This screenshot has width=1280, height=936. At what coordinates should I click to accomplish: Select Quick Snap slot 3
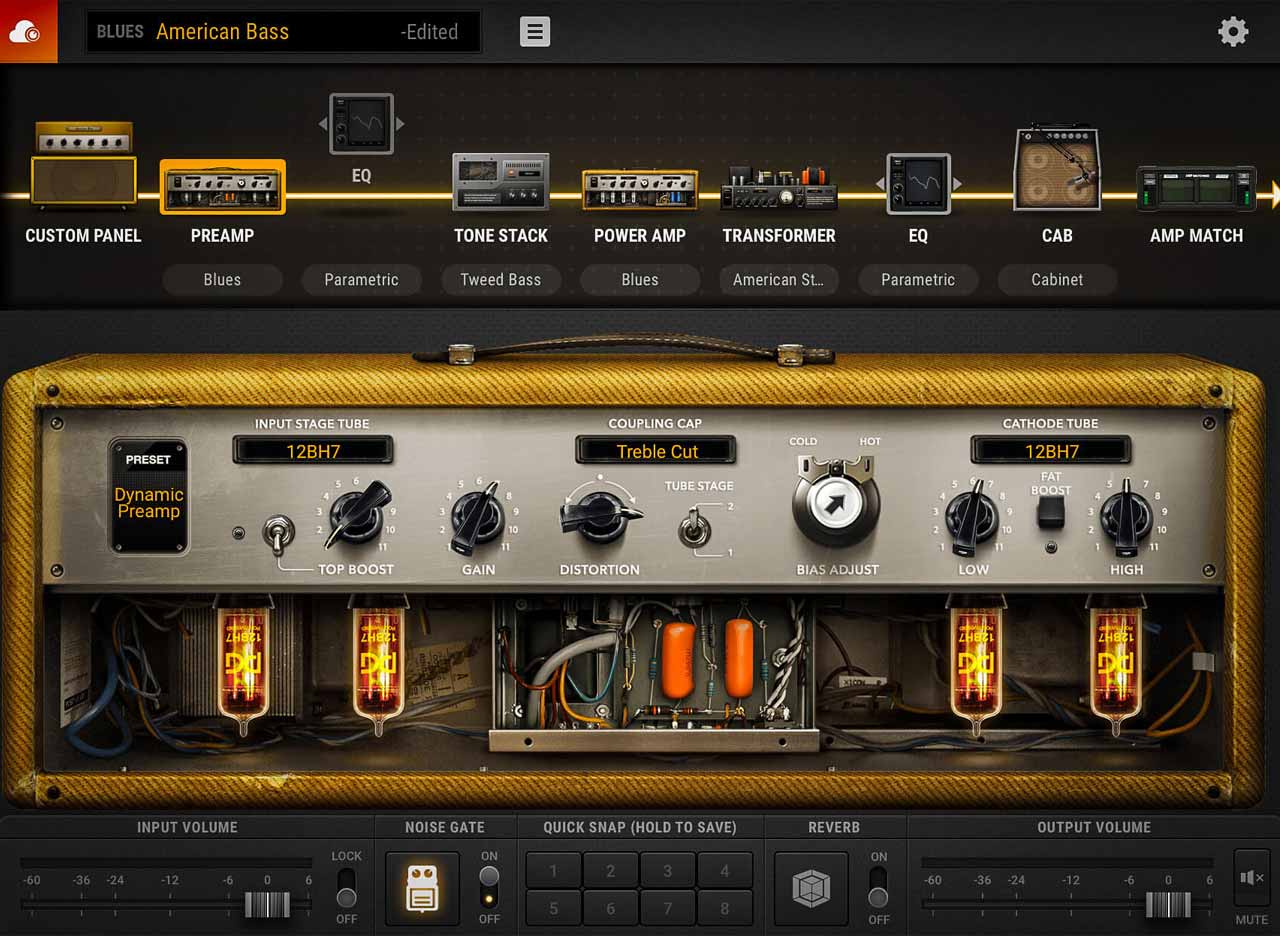click(x=667, y=870)
